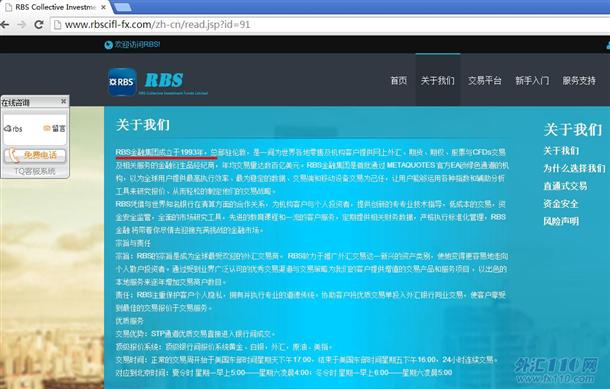Viewport: 610px width, 389px height.
Task: Click the underlined text RBS金融集团成立于1993年
Action: 160,152
